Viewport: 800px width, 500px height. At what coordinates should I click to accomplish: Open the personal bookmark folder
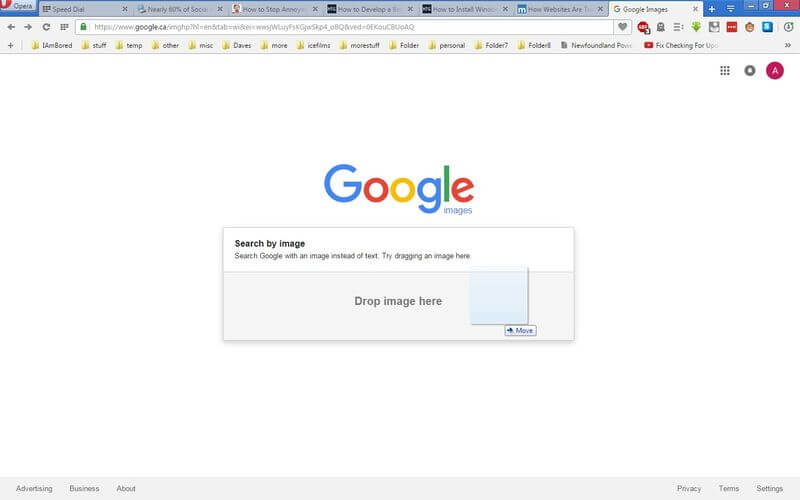click(446, 45)
